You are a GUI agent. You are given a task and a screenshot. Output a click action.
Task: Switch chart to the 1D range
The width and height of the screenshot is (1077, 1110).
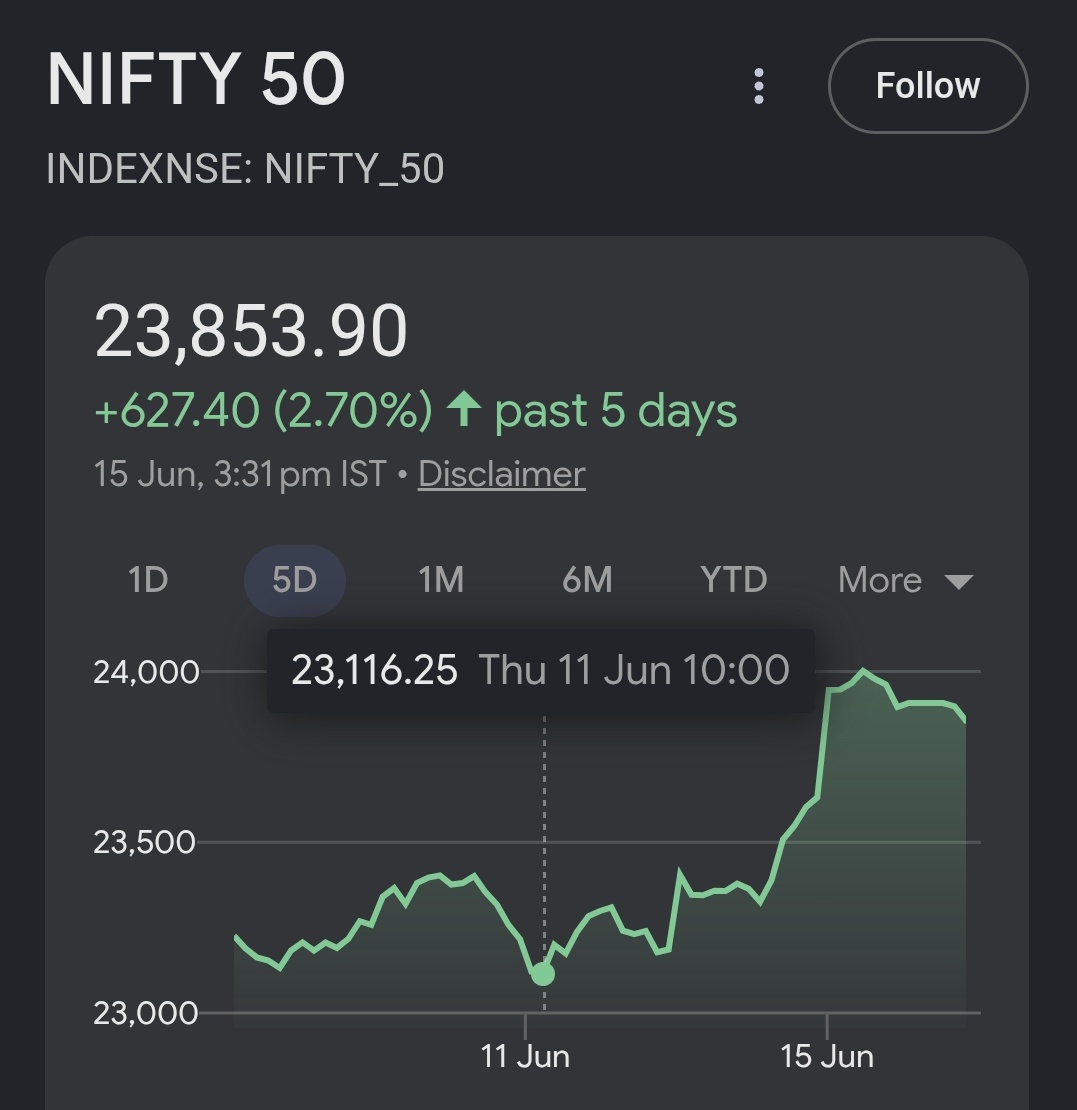tap(148, 580)
